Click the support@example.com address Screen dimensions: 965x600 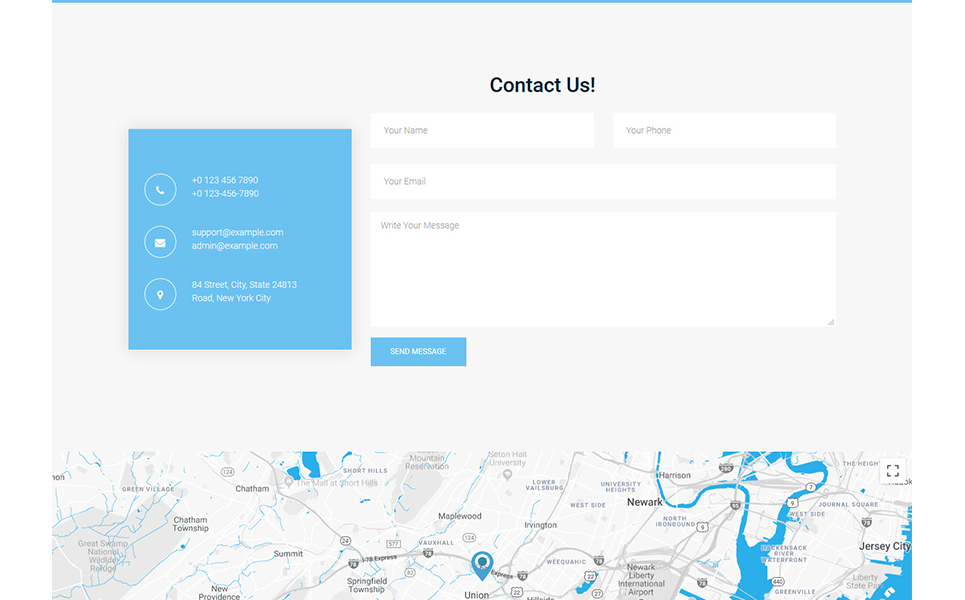coord(238,233)
